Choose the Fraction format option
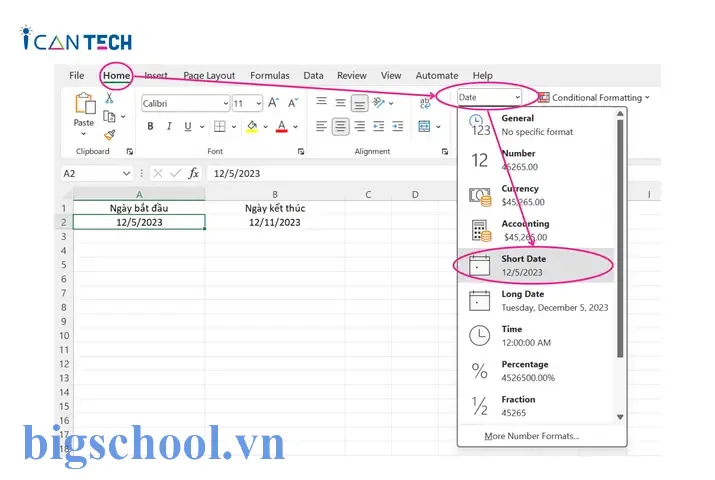Viewport: 715px width, 480px height. pos(537,406)
